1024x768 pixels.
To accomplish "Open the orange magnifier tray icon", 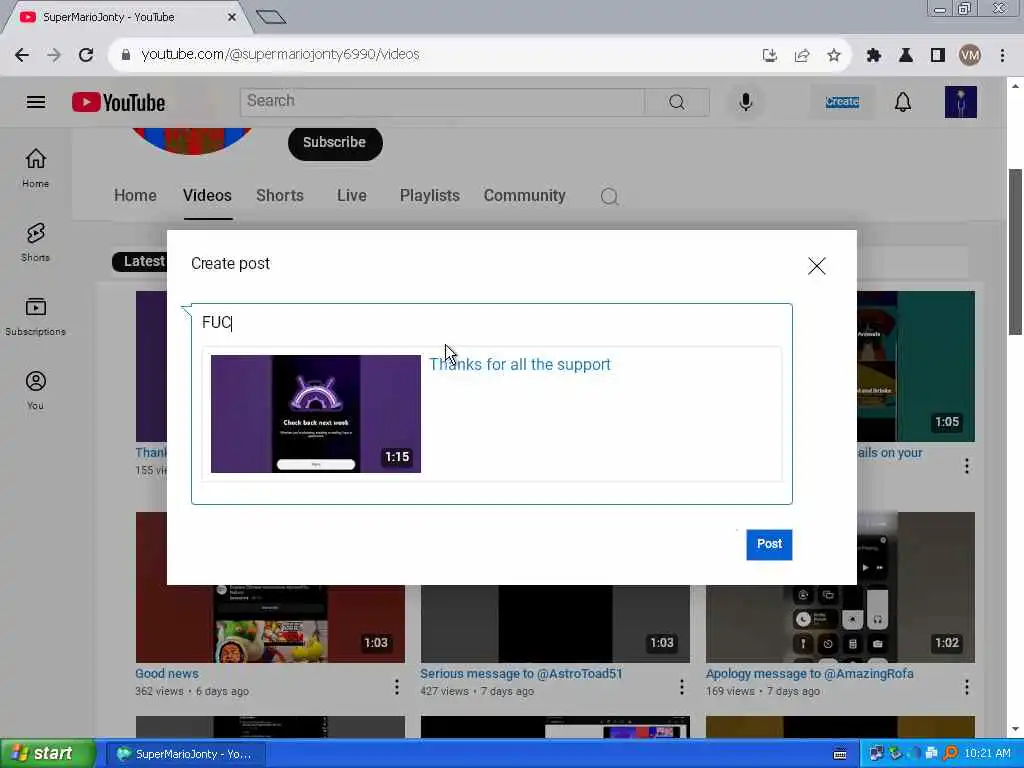I will [951, 754].
